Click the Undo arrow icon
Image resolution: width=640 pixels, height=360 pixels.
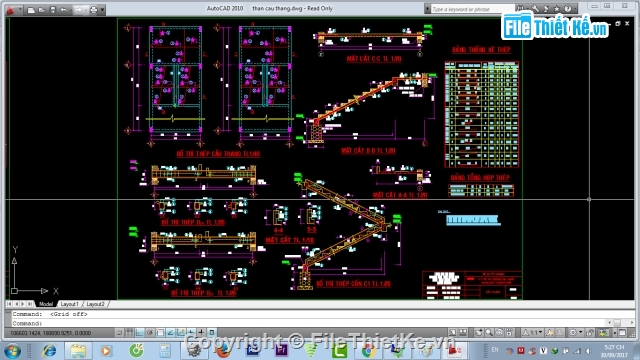[64, 10]
